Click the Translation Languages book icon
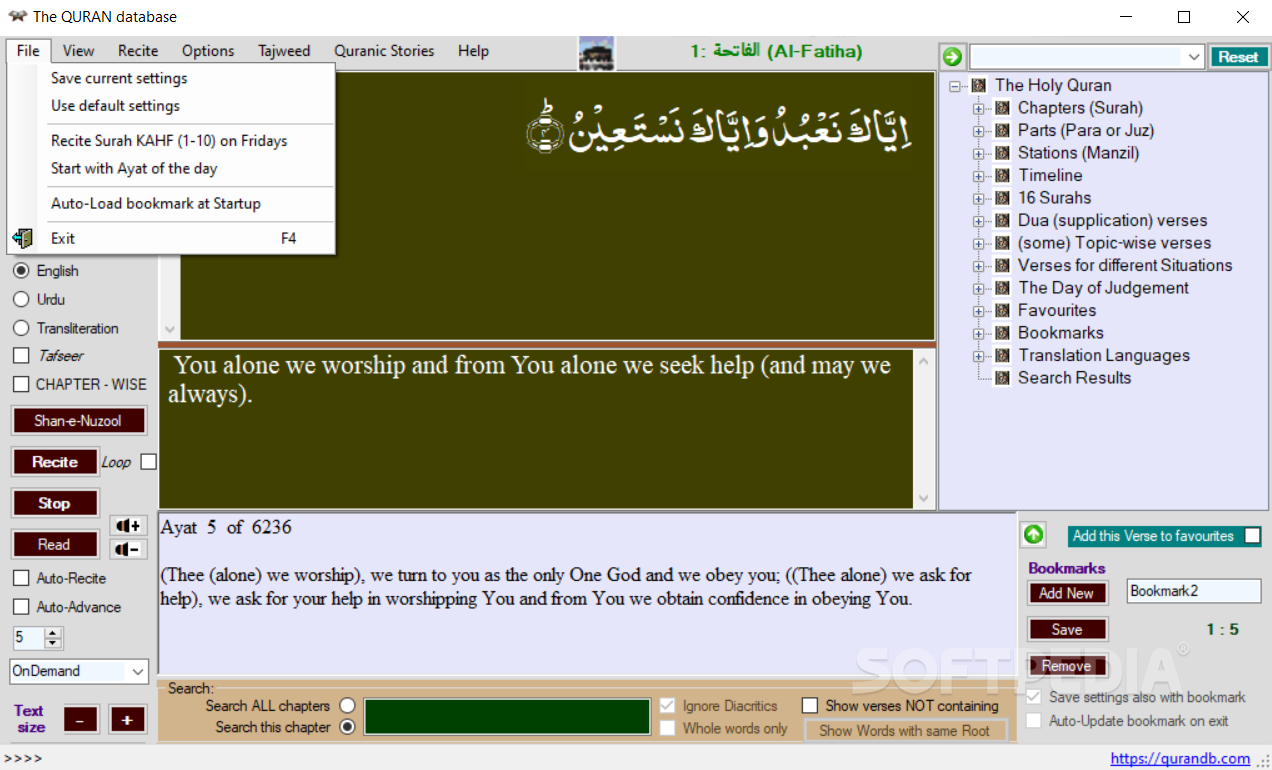The image size is (1272, 770). (1002, 355)
